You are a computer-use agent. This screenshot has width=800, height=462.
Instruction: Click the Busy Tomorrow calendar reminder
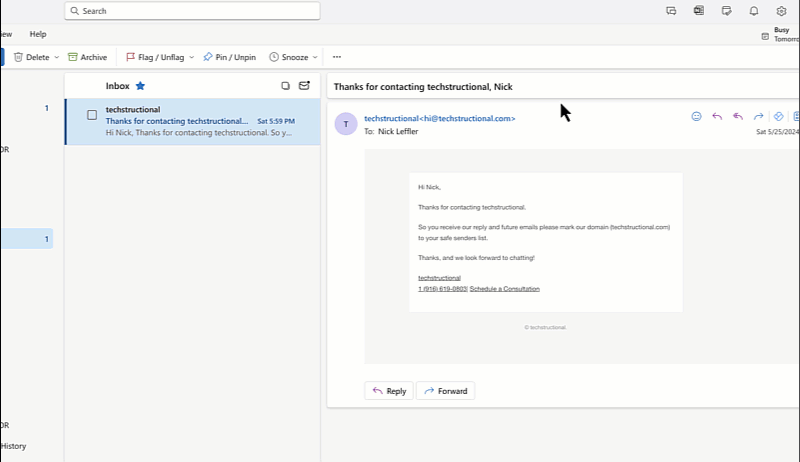click(x=780, y=35)
